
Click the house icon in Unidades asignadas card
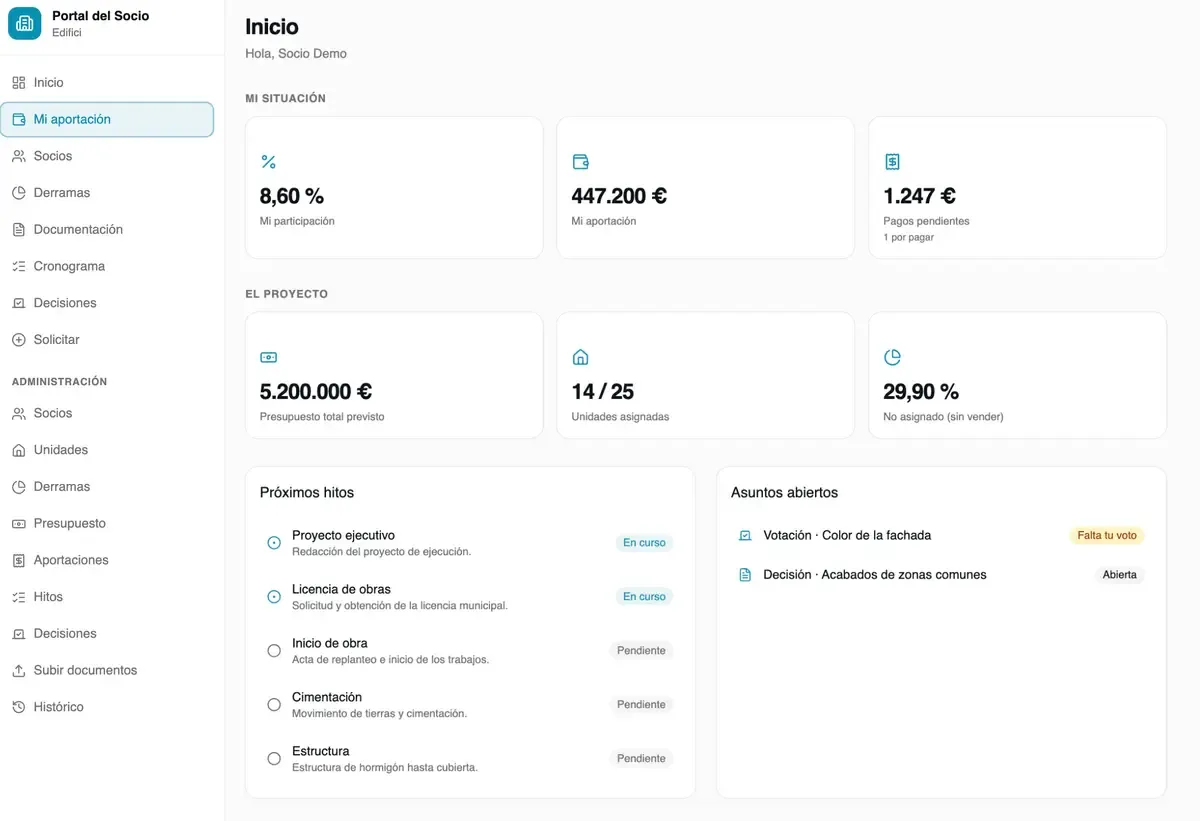[580, 357]
